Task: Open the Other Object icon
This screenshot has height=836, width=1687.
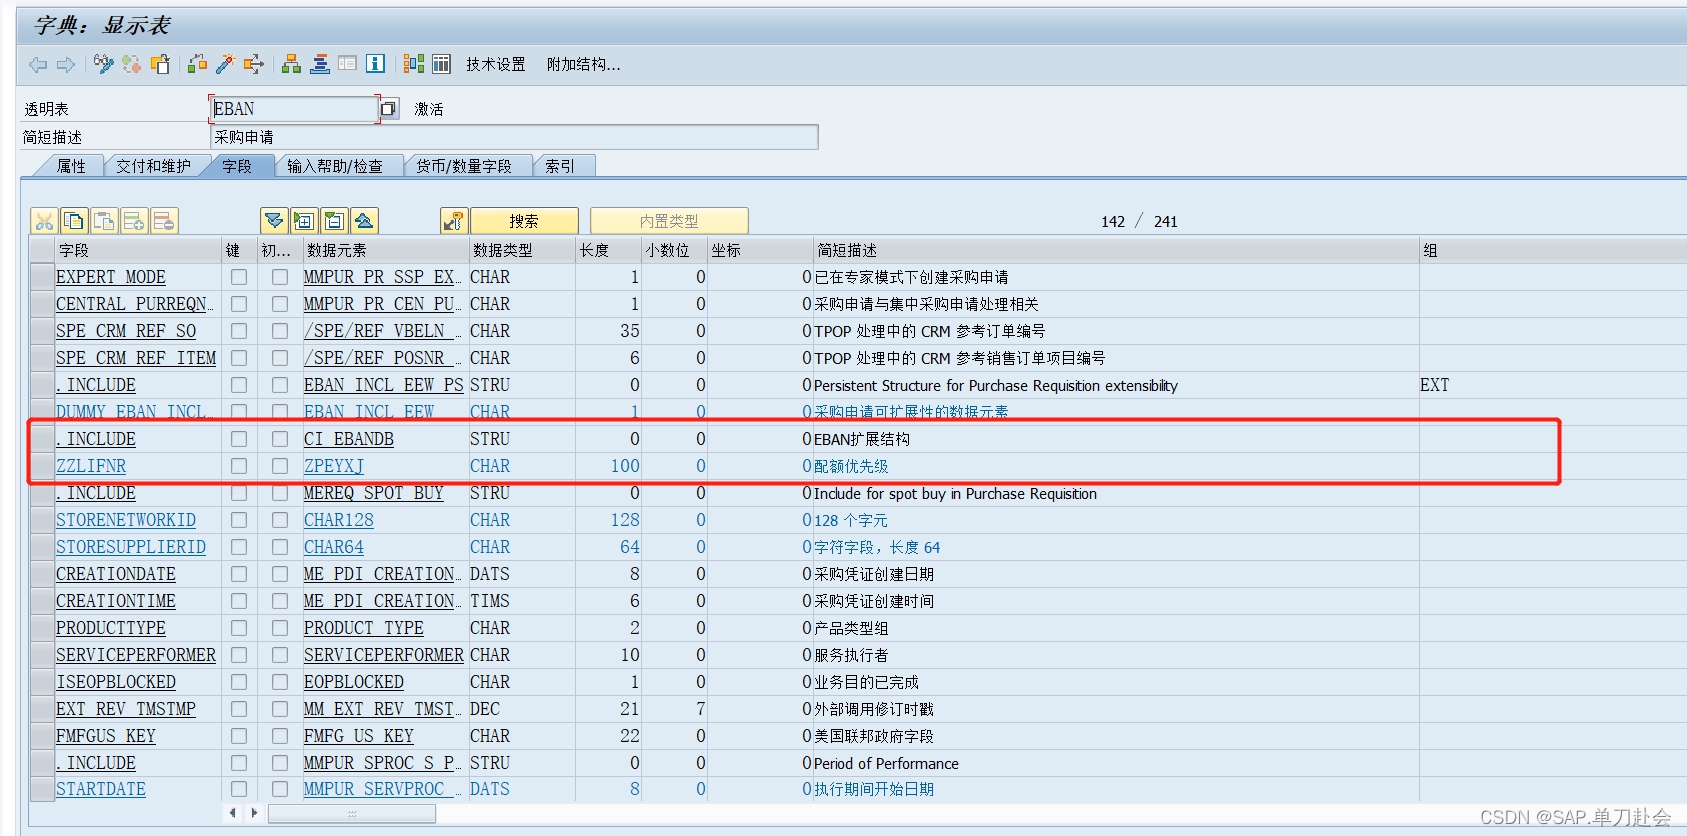Action: [160, 65]
